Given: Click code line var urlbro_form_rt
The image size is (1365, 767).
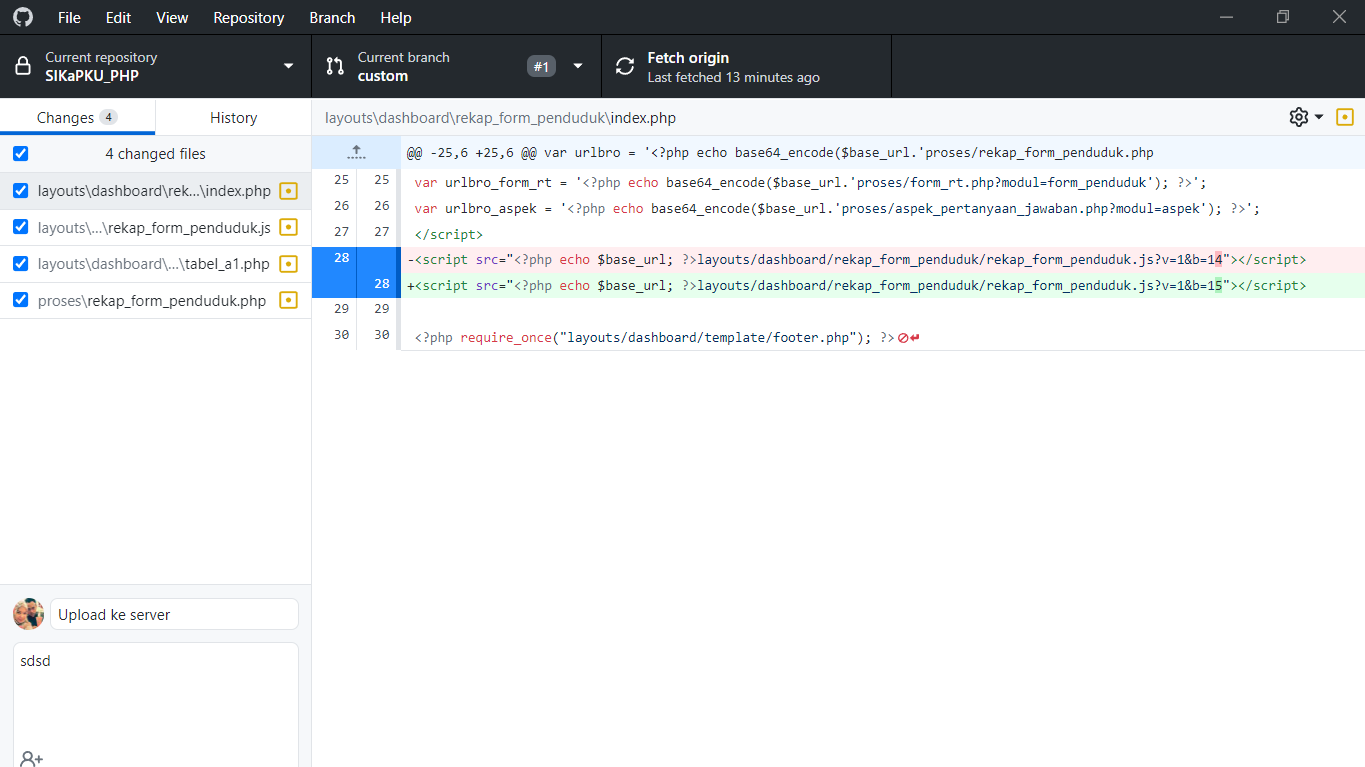Looking at the screenshot, I should [x=811, y=182].
